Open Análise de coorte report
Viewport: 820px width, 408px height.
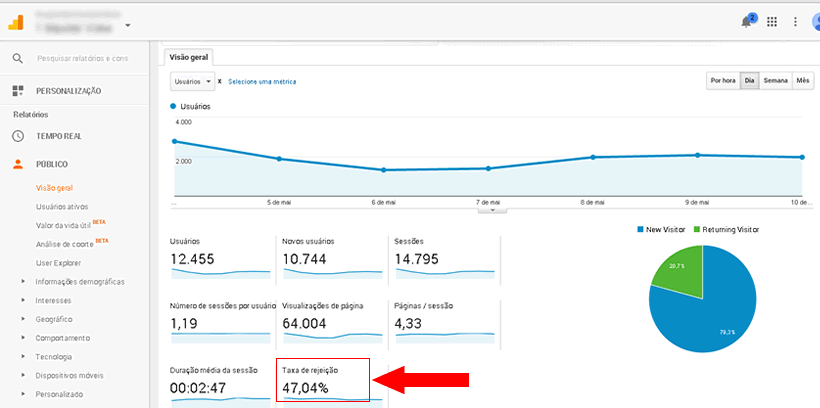click(64, 244)
